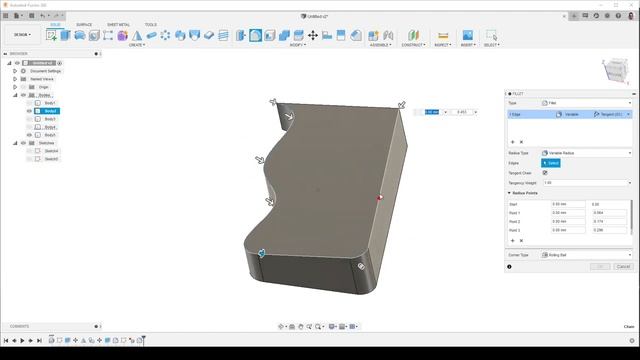Viewport: 640px width, 360px height.
Task: Open the New Component assemble icon
Action: (373, 36)
